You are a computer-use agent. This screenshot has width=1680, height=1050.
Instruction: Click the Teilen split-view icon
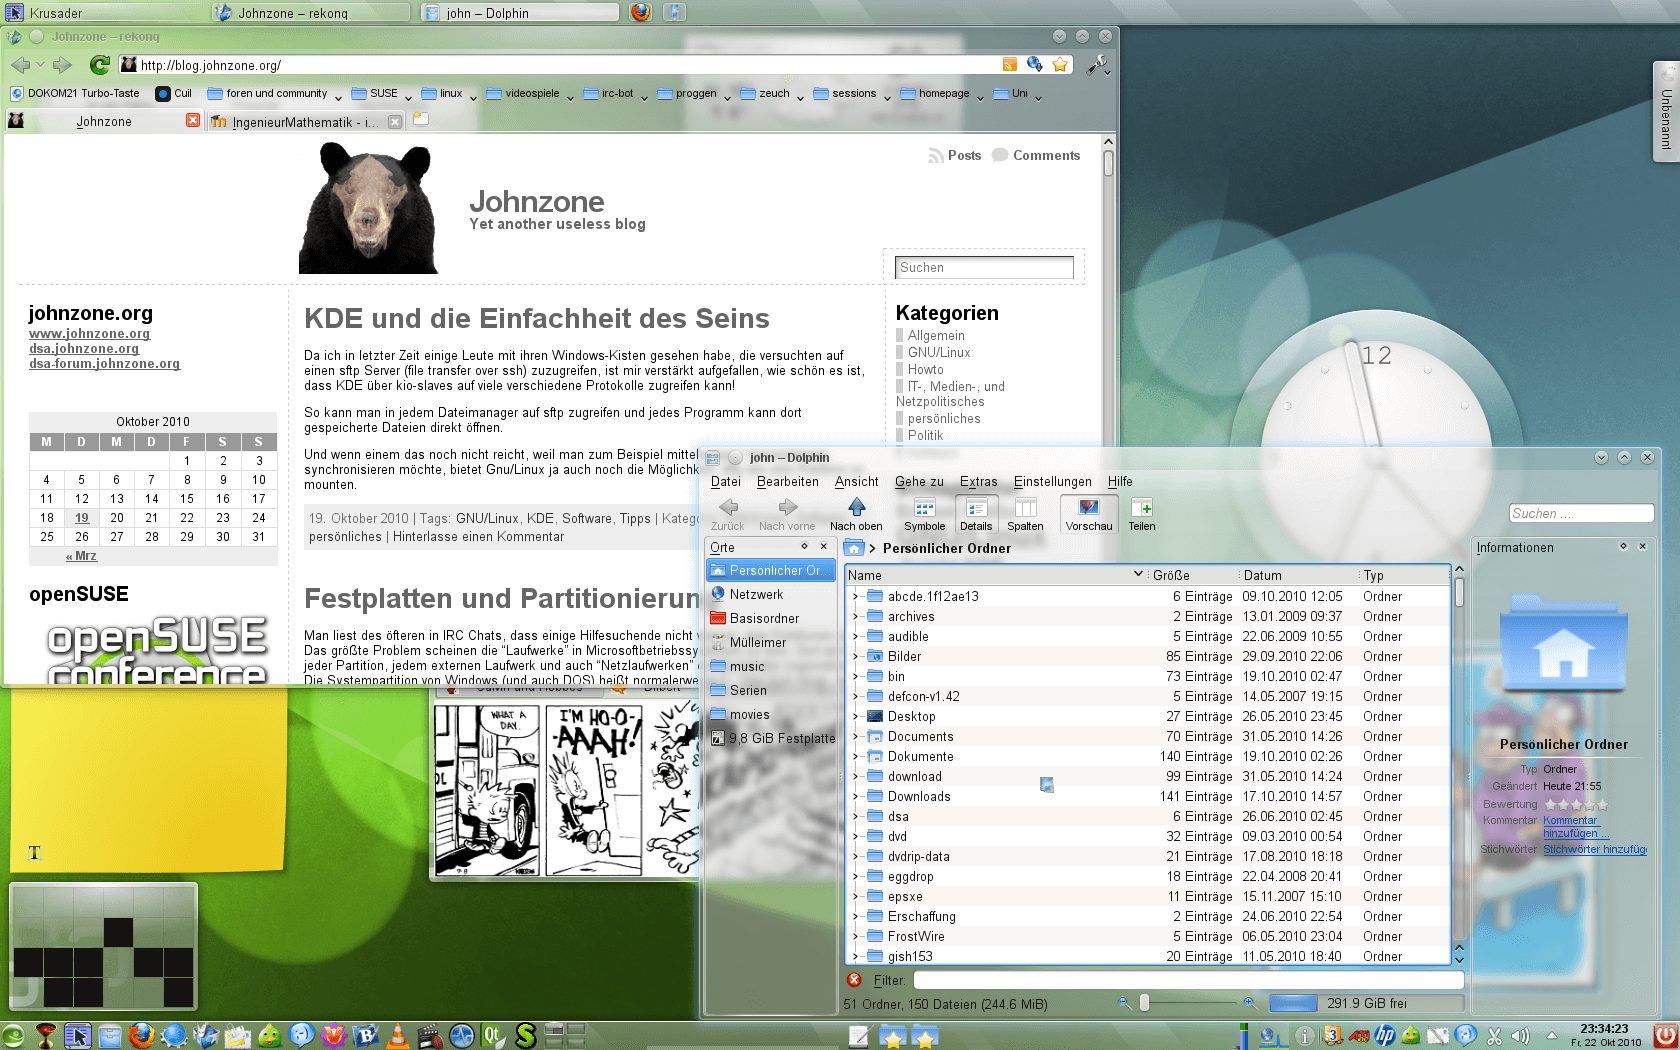[x=1141, y=515]
